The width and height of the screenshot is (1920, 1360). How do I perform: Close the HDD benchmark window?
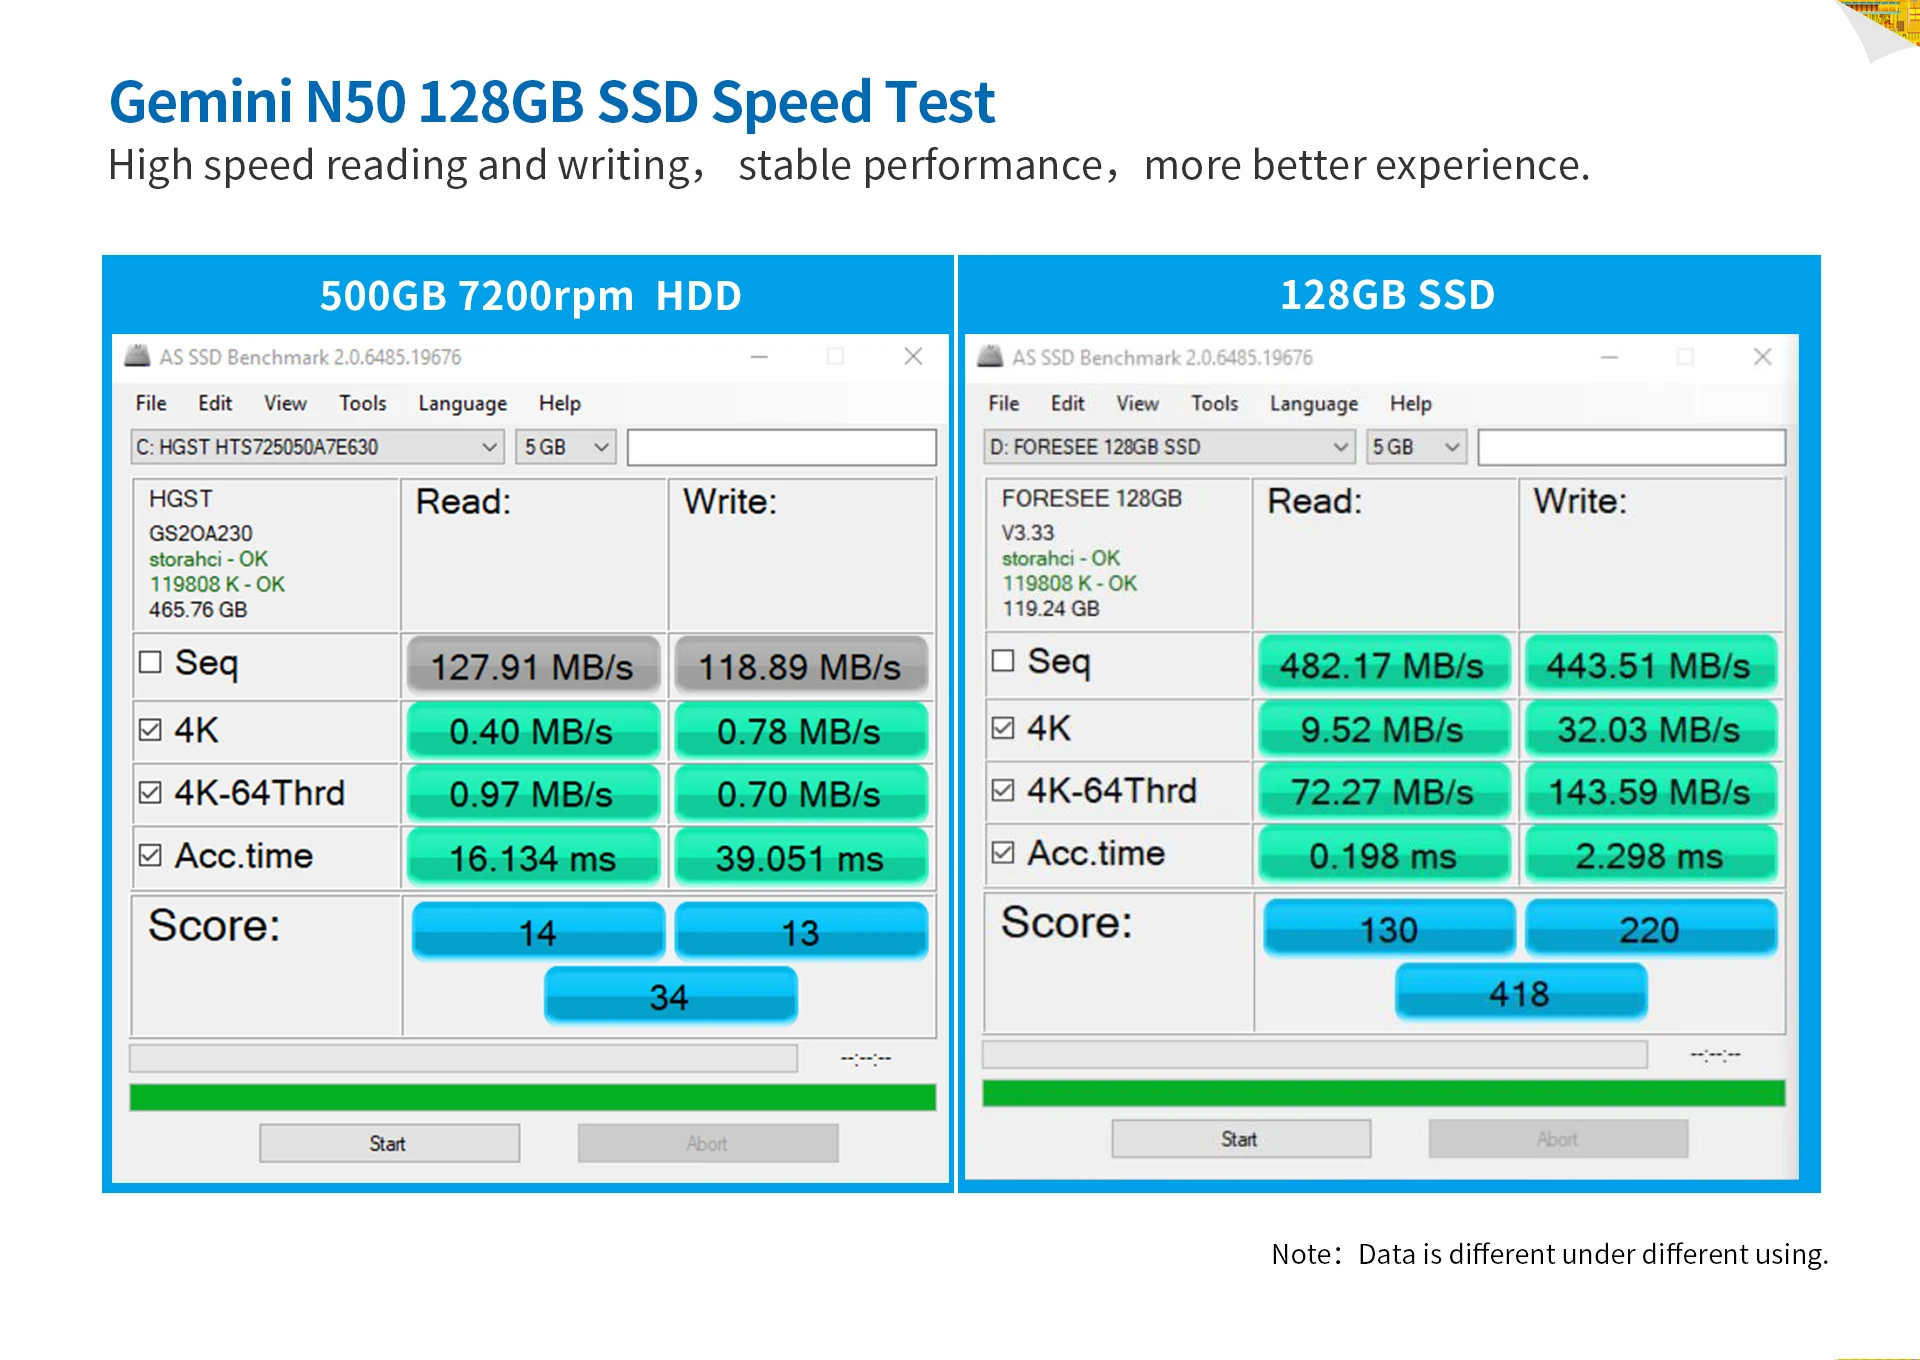[x=913, y=357]
